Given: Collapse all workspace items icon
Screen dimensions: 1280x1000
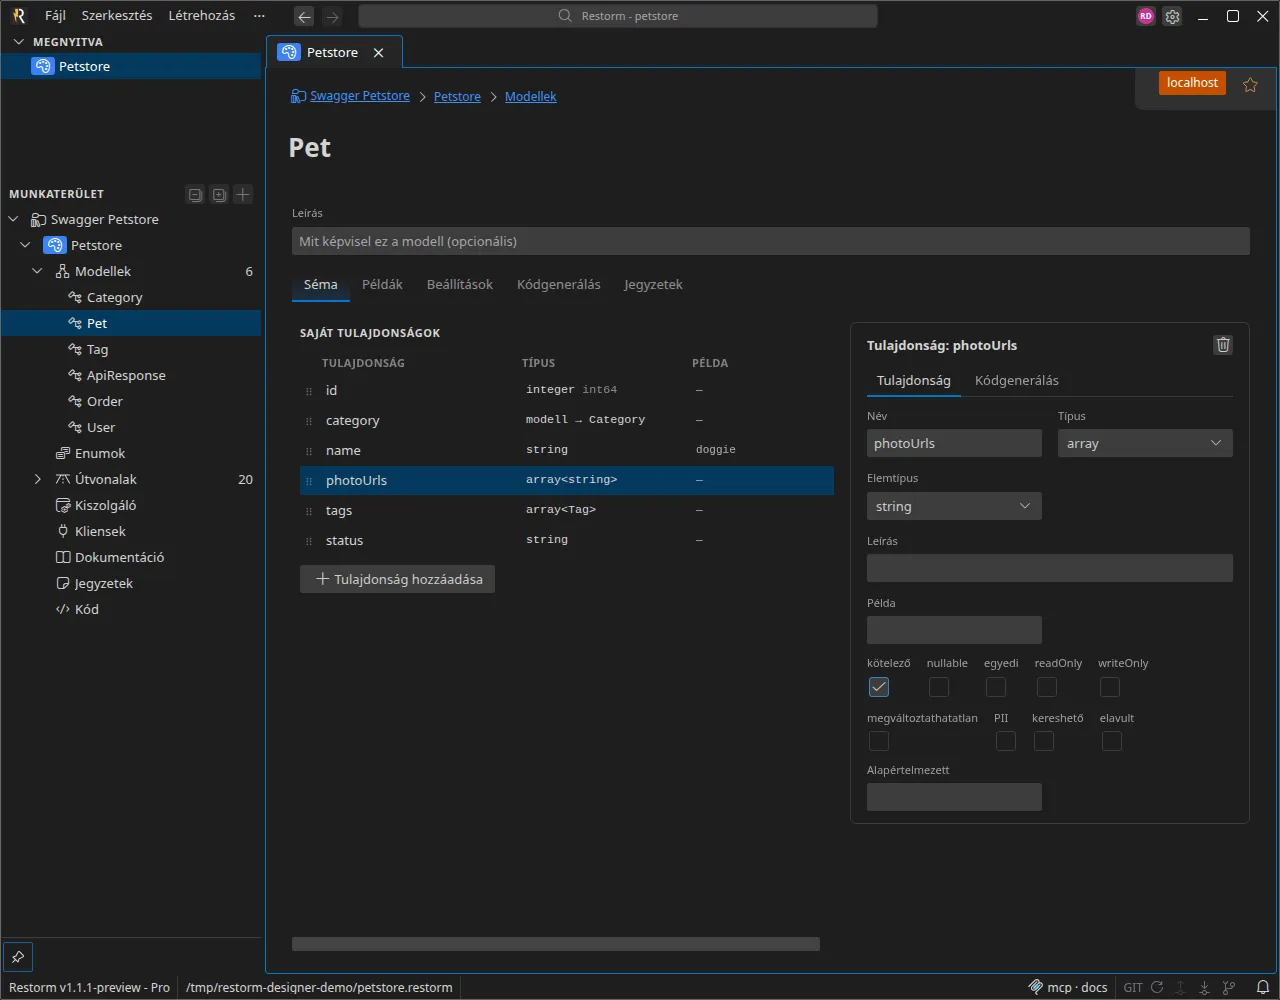Looking at the screenshot, I should pos(195,194).
